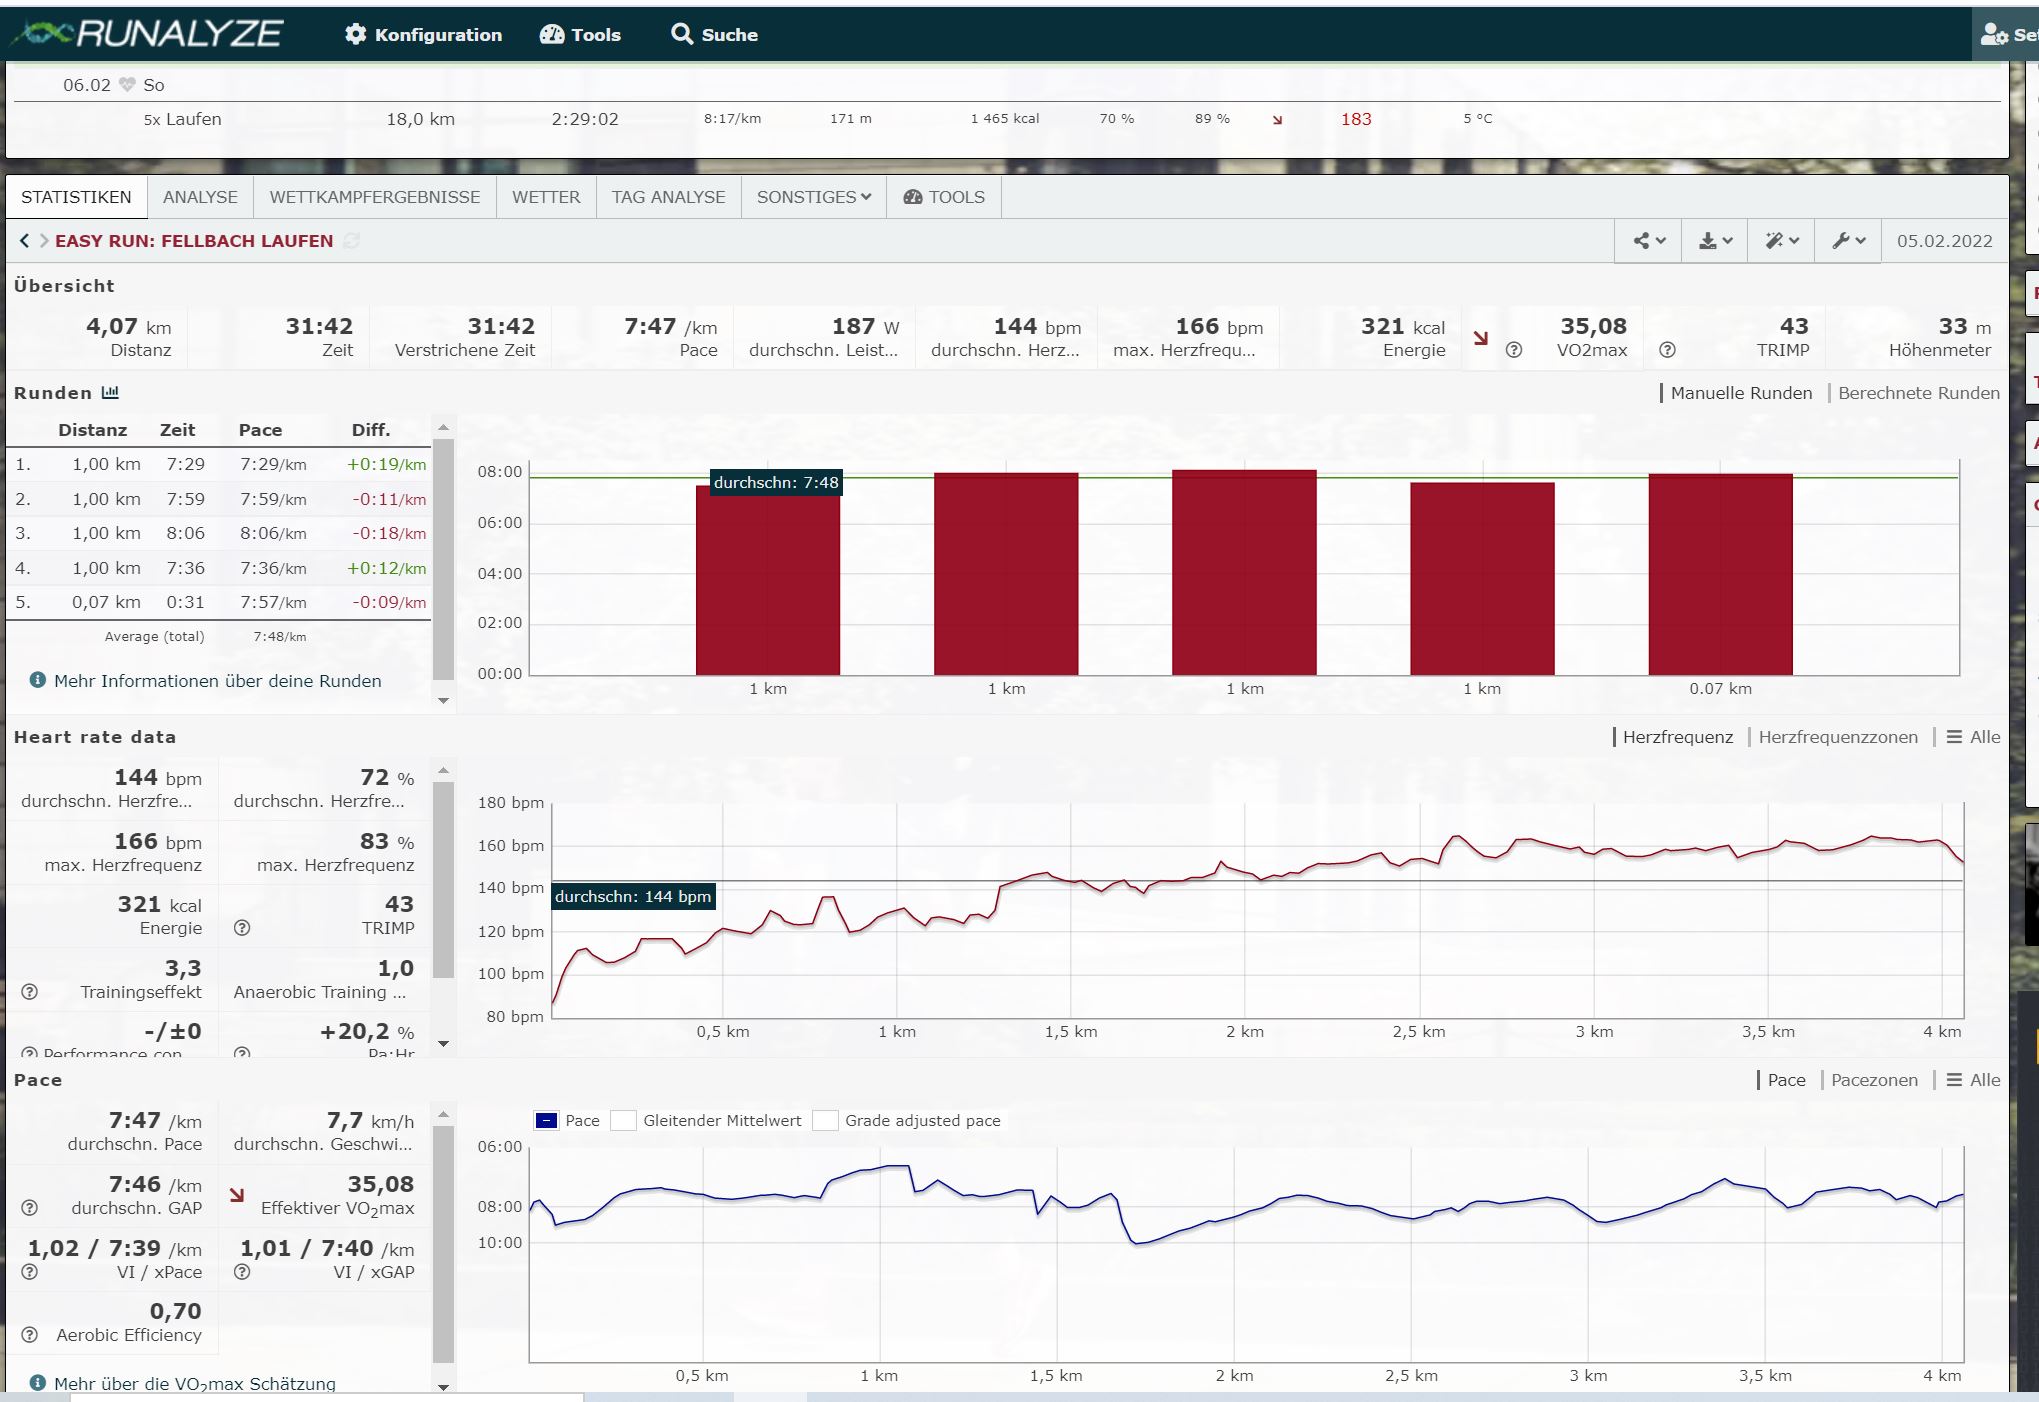This screenshot has height=1402, width=2039.
Task: Open the export/download activity menu
Action: pos(1714,241)
